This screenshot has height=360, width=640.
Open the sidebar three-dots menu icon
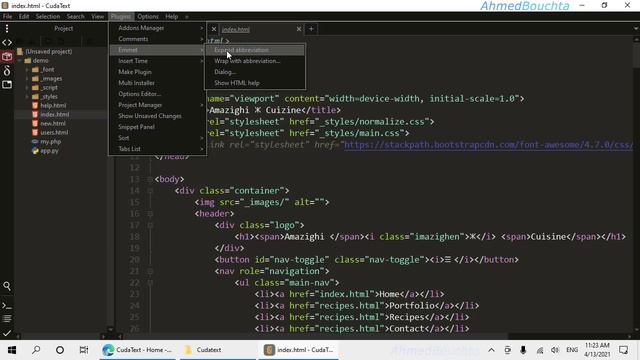[7, 29]
